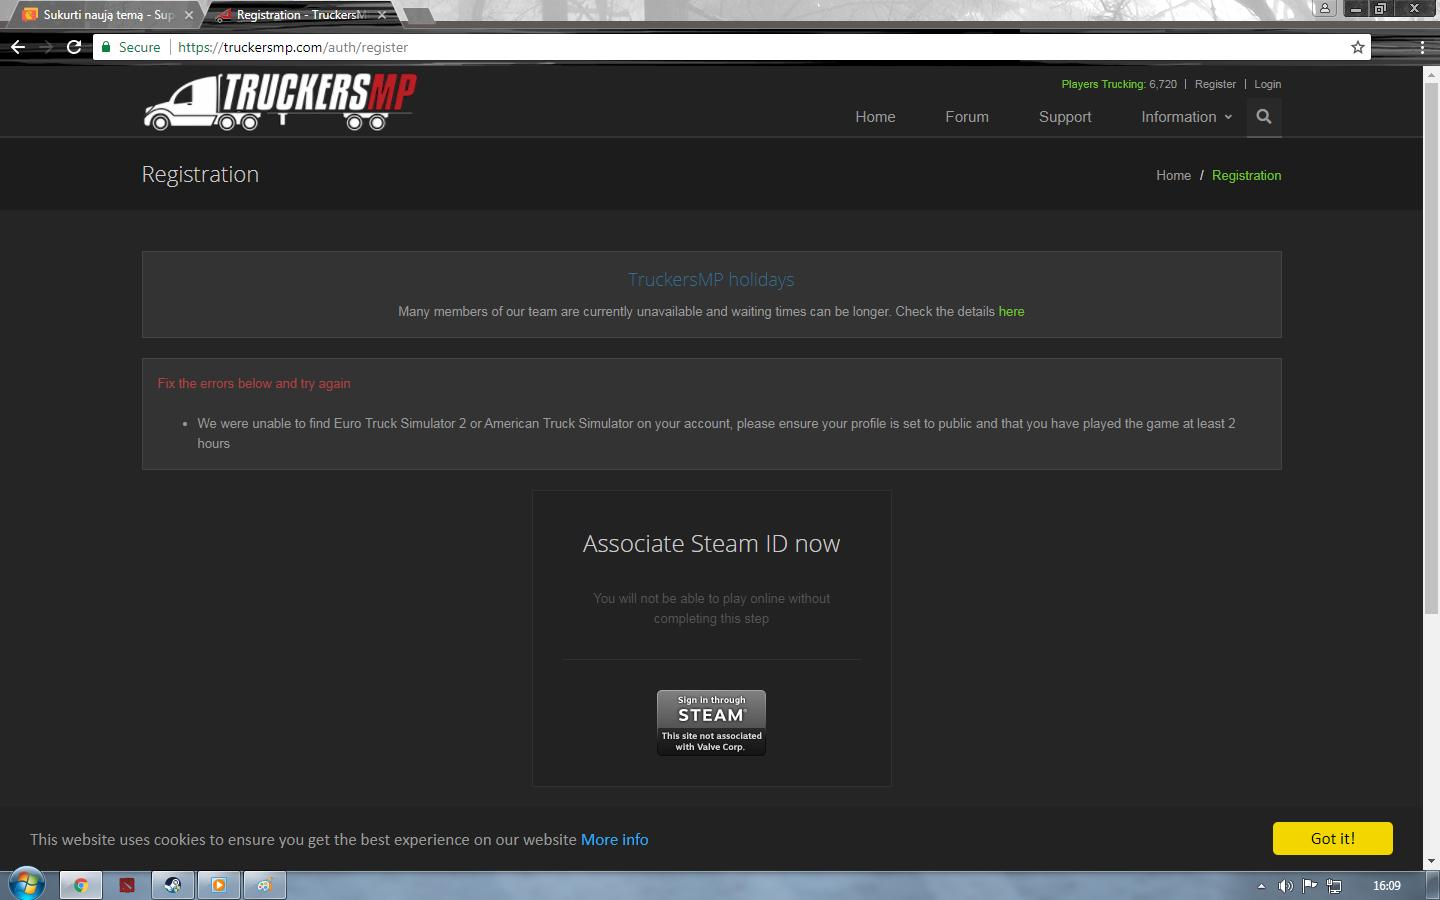The height and width of the screenshot is (900, 1440).
Task: Show hidden tray icons arrow
Action: click(1261, 886)
